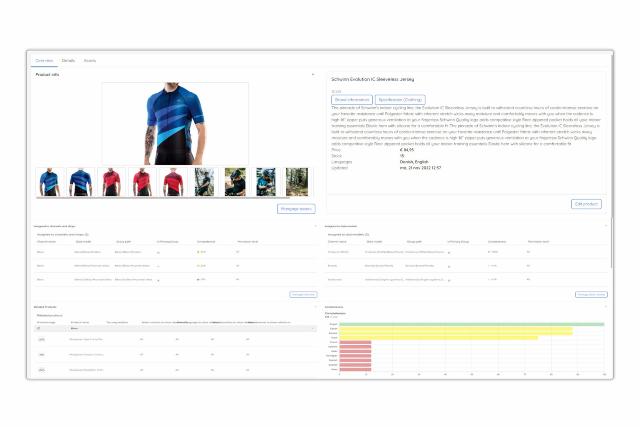Select the first red jersey thumbnail

(x=112, y=181)
